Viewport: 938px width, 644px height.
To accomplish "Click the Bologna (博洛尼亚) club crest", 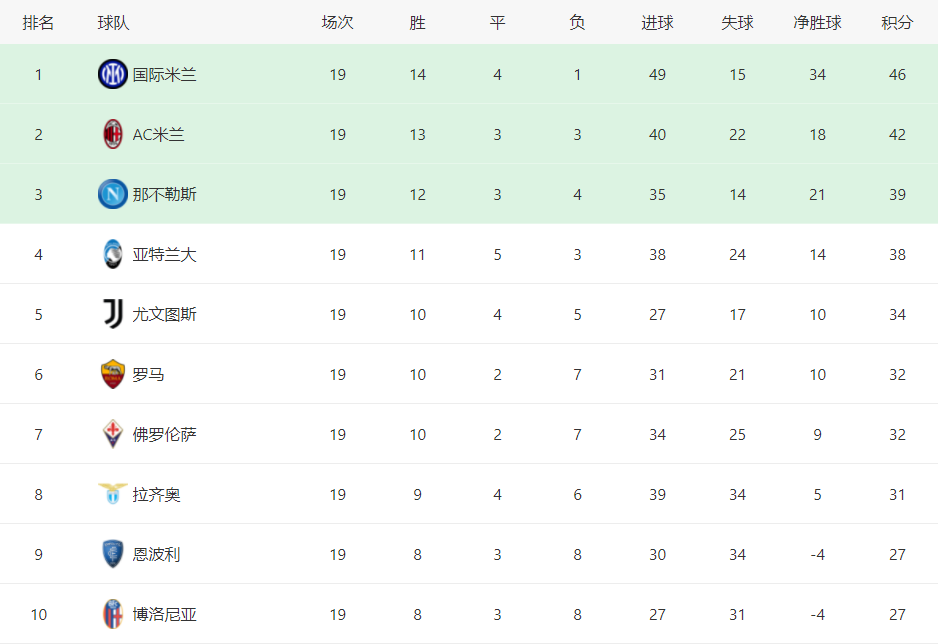I will pos(112,614).
